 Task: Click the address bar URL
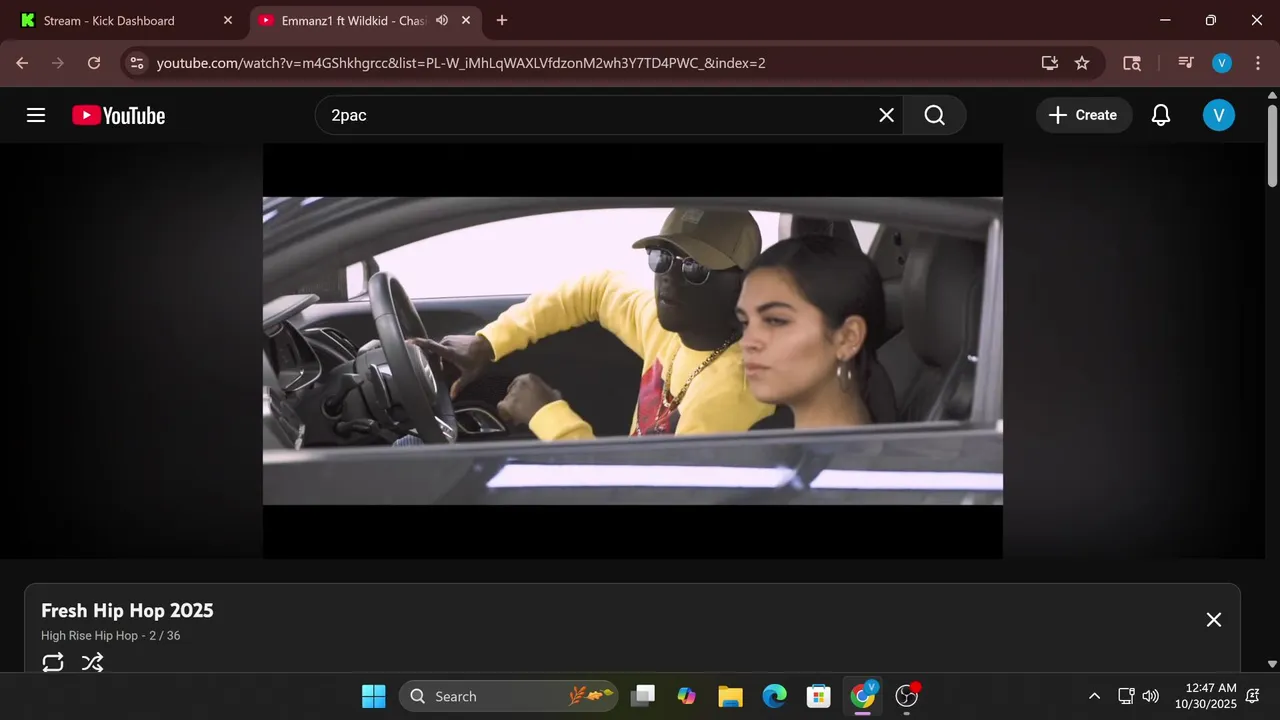tap(461, 63)
